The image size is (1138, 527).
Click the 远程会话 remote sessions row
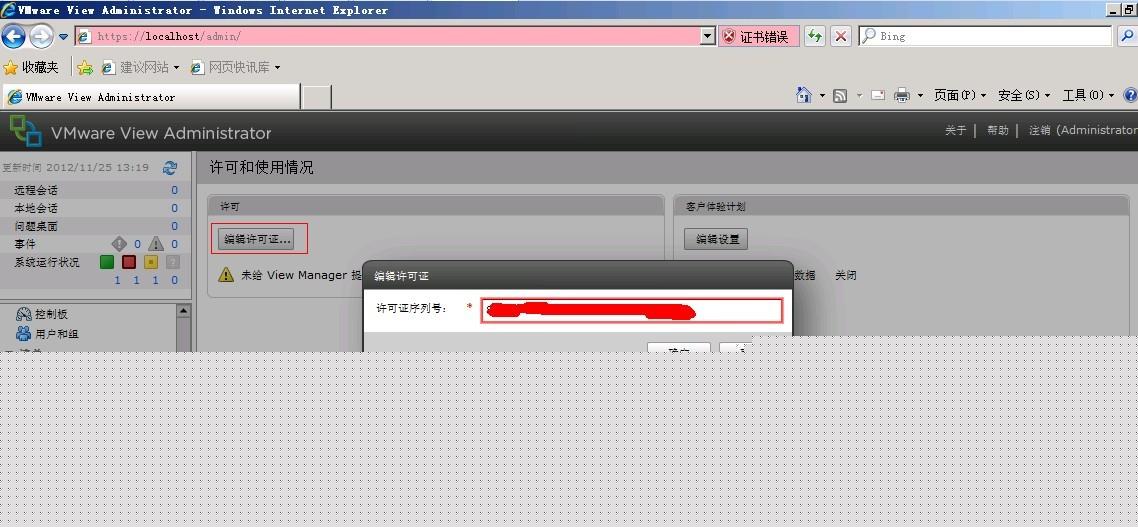(96, 190)
